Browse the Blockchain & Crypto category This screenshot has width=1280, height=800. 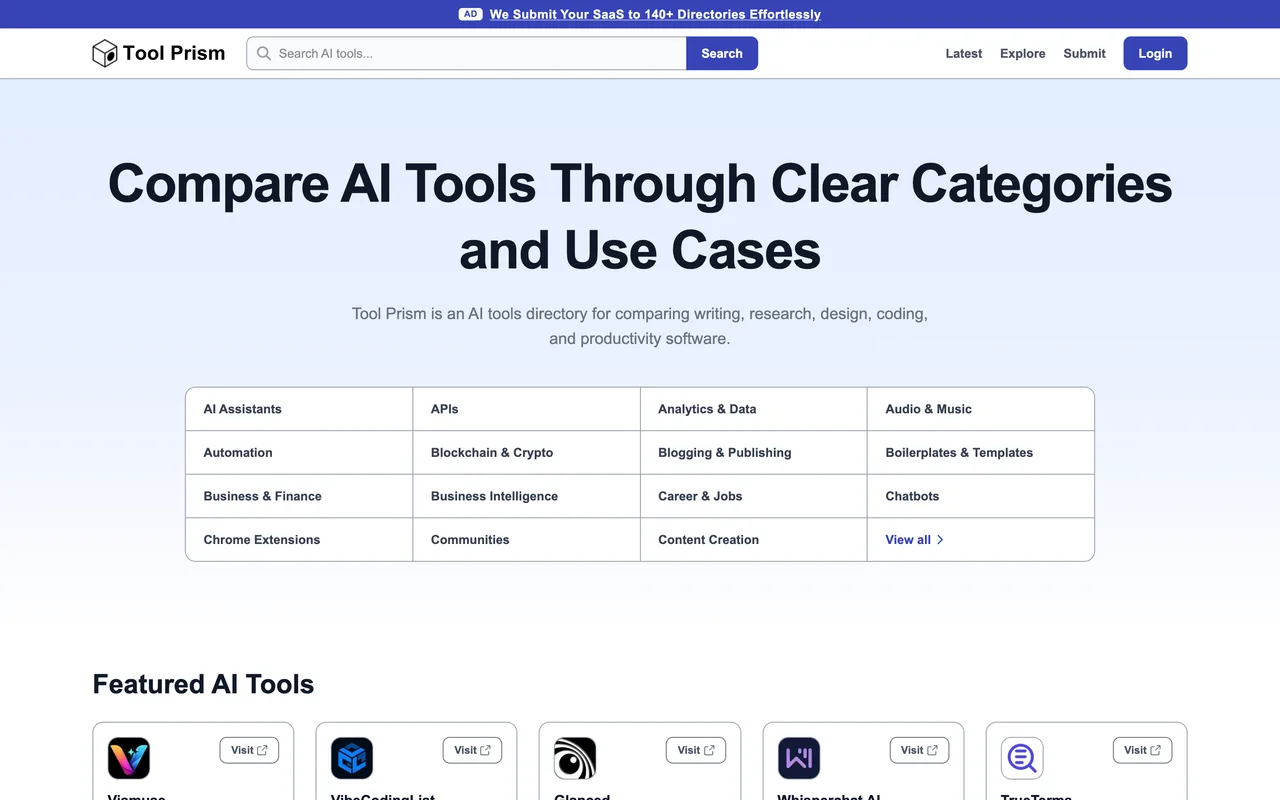tap(526, 453)
